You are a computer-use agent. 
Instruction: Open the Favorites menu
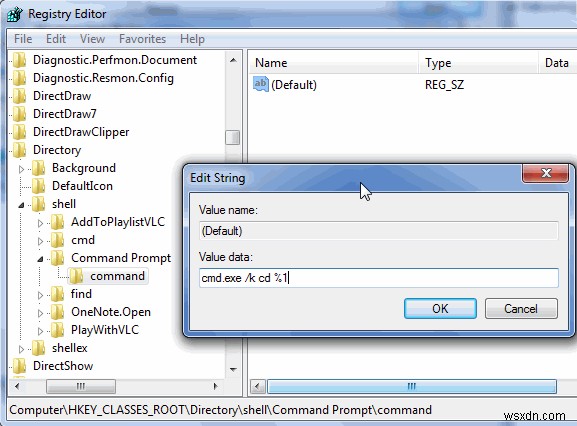click(142, 39)
